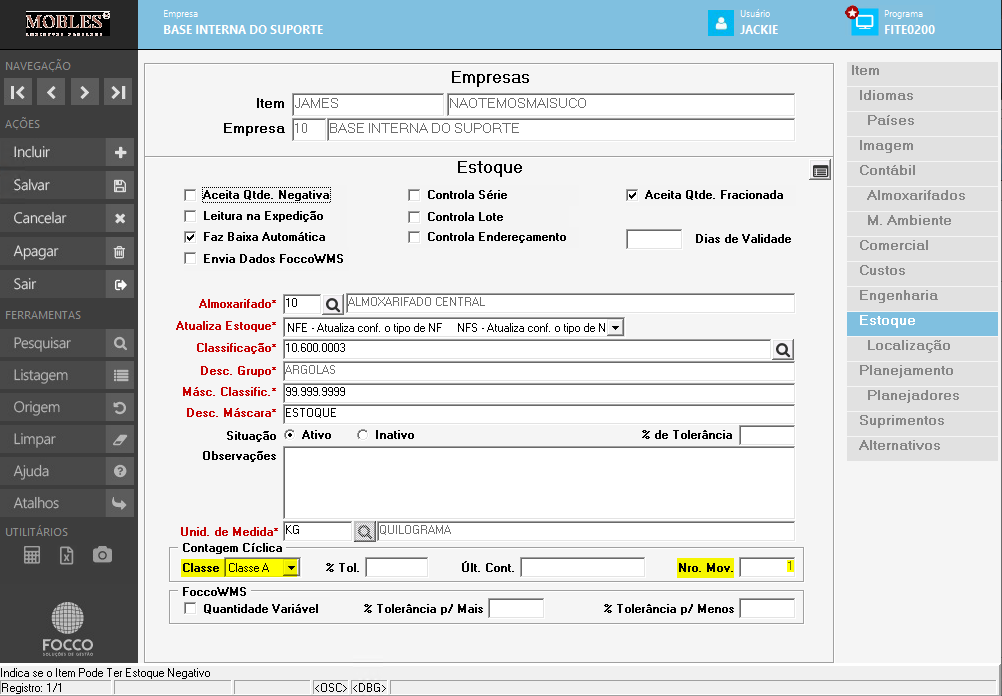
Task: Click the eraser icon beside Limpar
Action: 120,439
